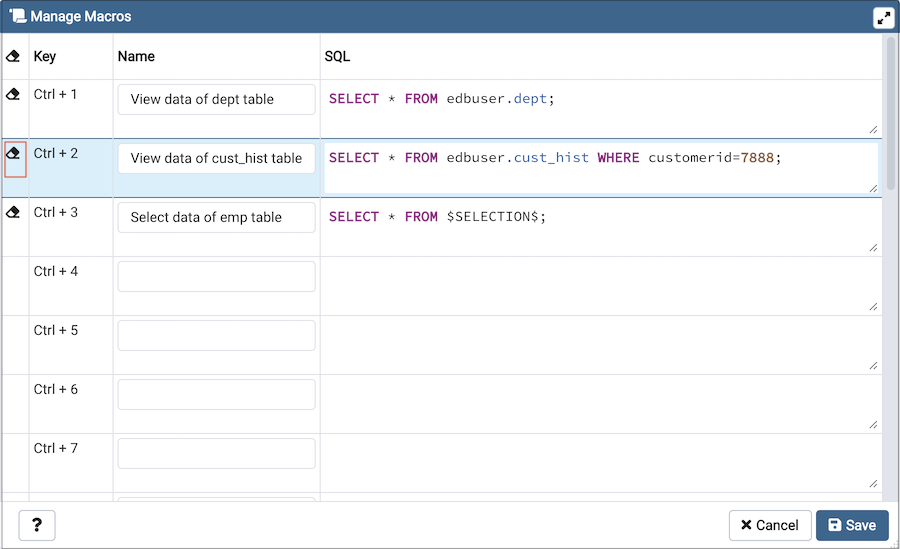Screen dimensions: 900x549
Task: Clear the Ctrl + 3 macro row
Action: (14, 213)
